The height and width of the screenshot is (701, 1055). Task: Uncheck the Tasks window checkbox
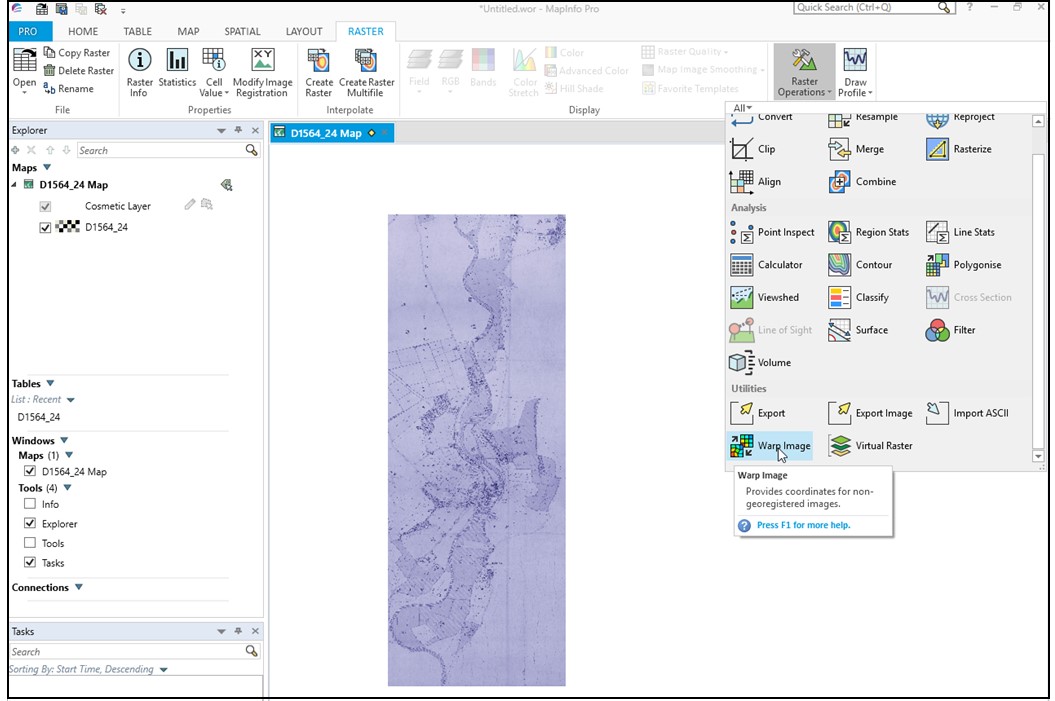pyautogui.click(x=30, y=562)
